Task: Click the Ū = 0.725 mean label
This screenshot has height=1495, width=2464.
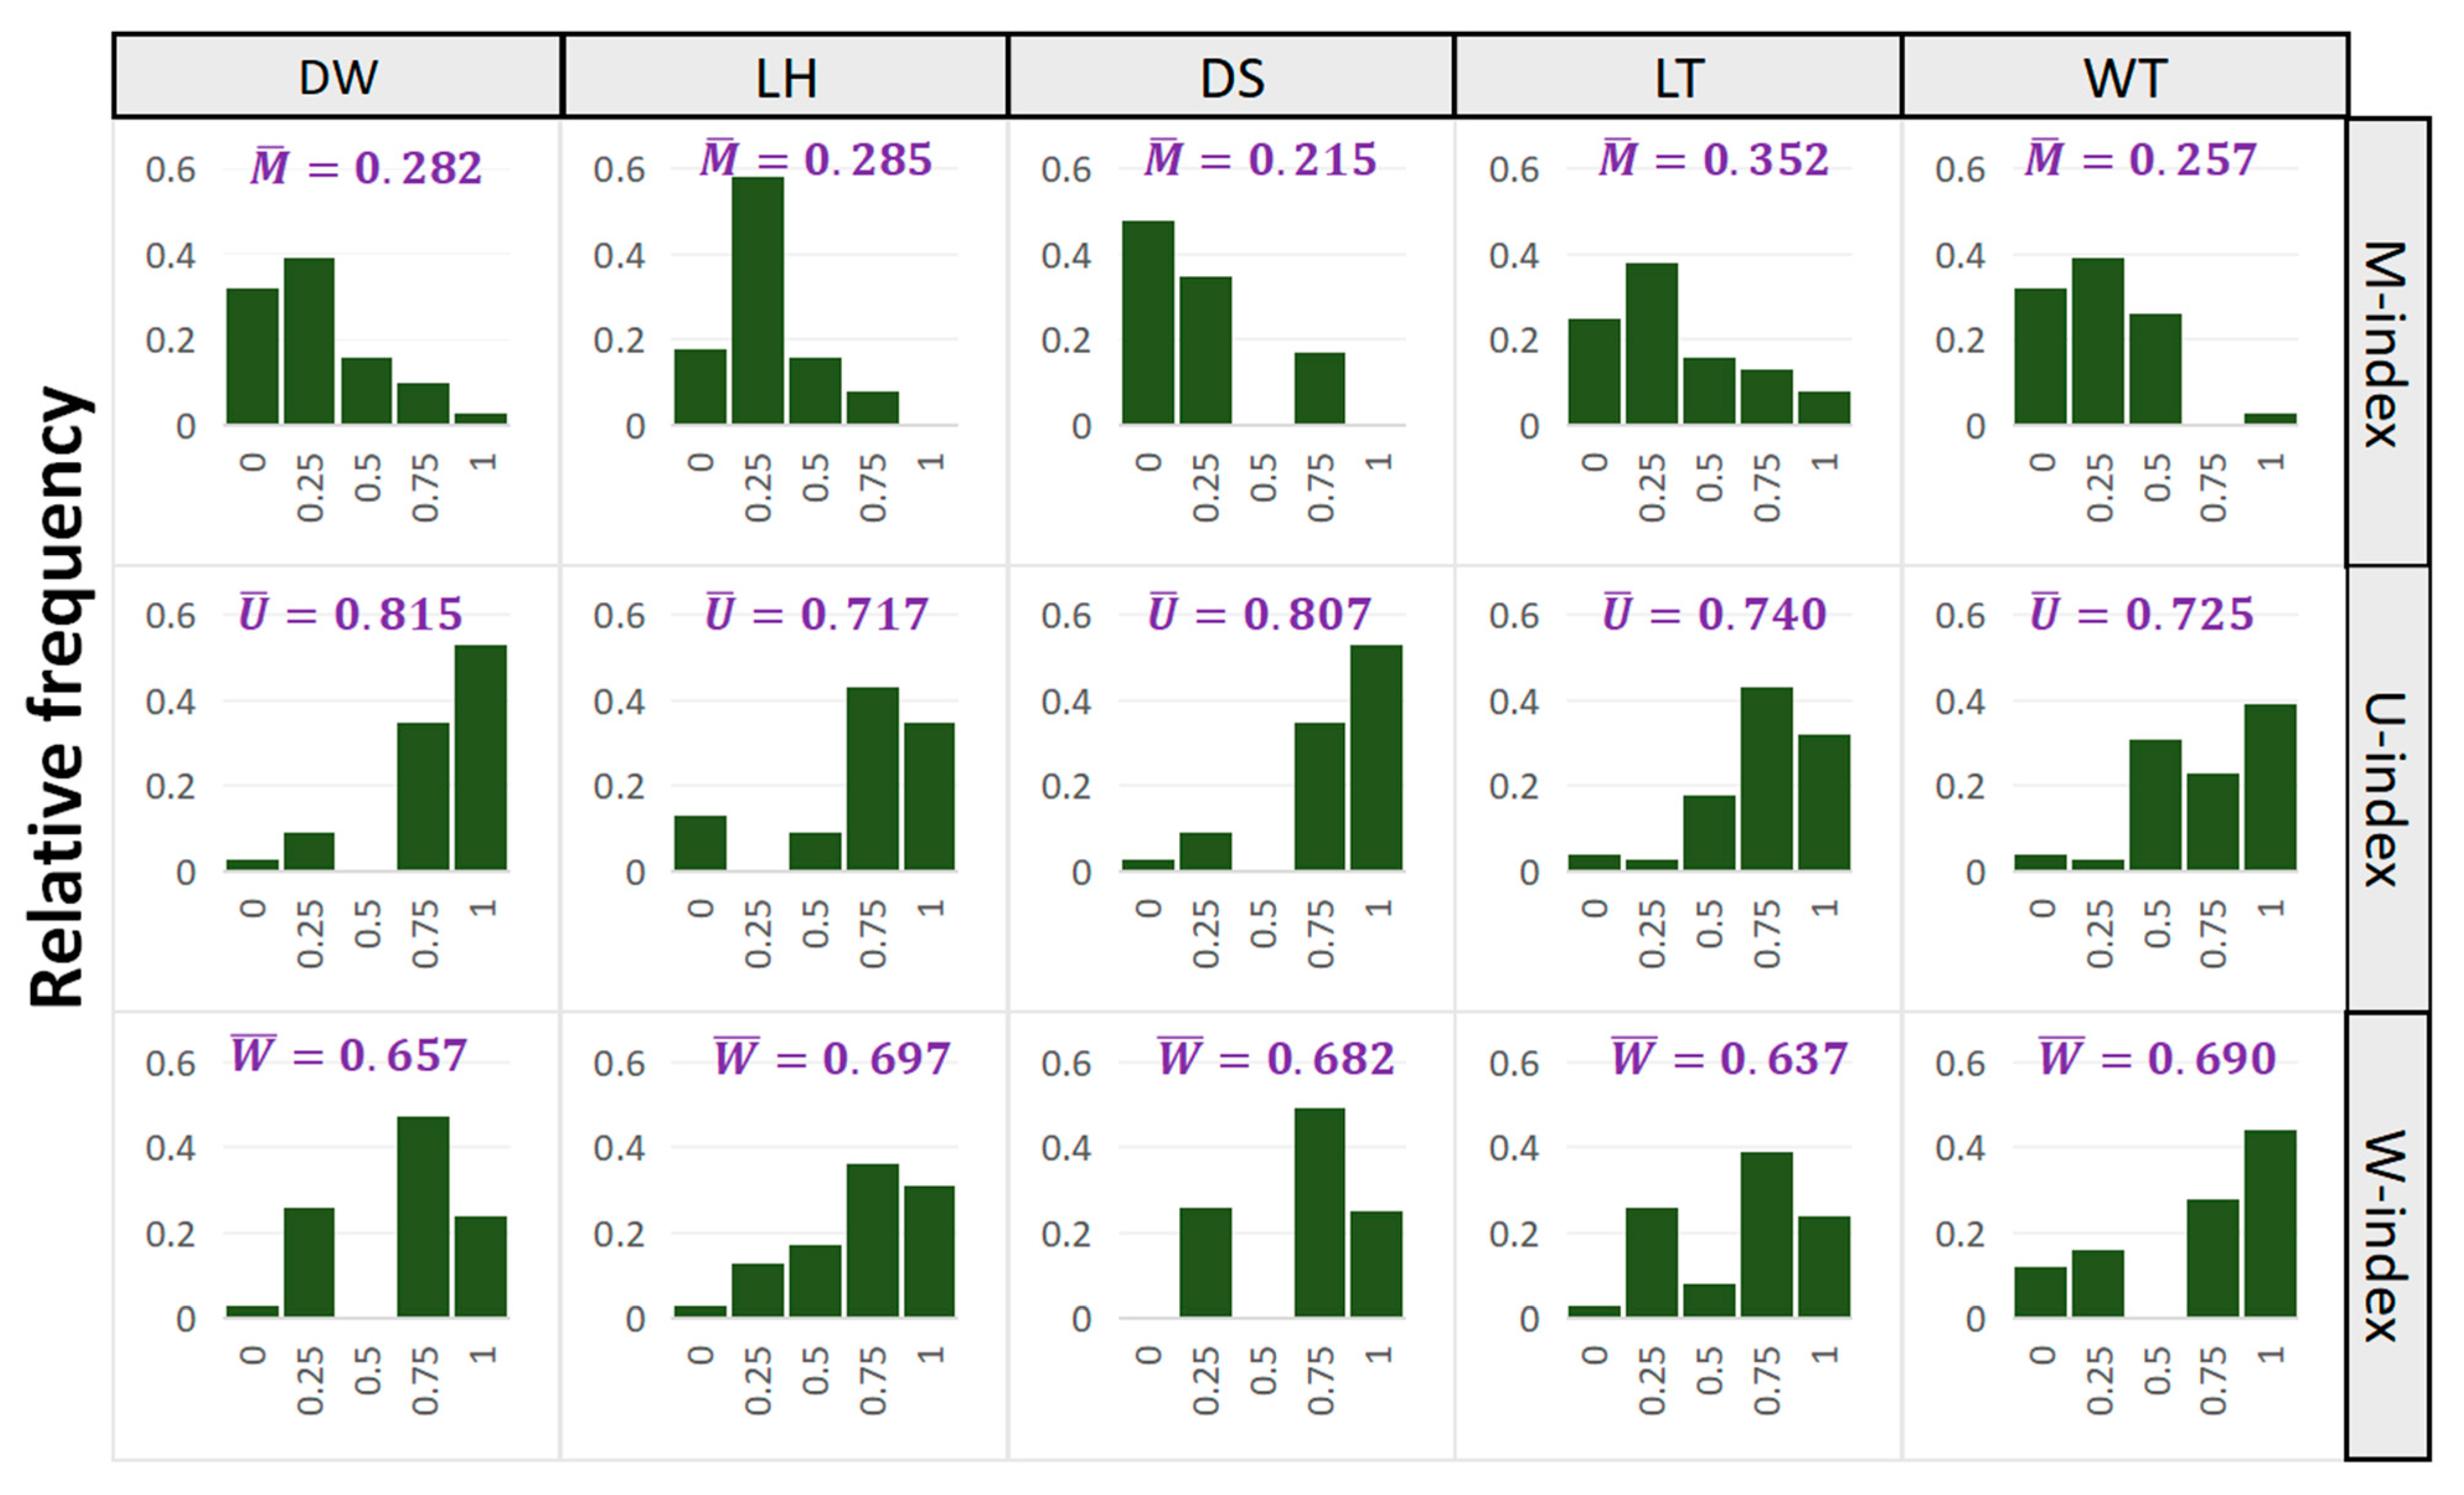Action: (x=2141, y=613)
